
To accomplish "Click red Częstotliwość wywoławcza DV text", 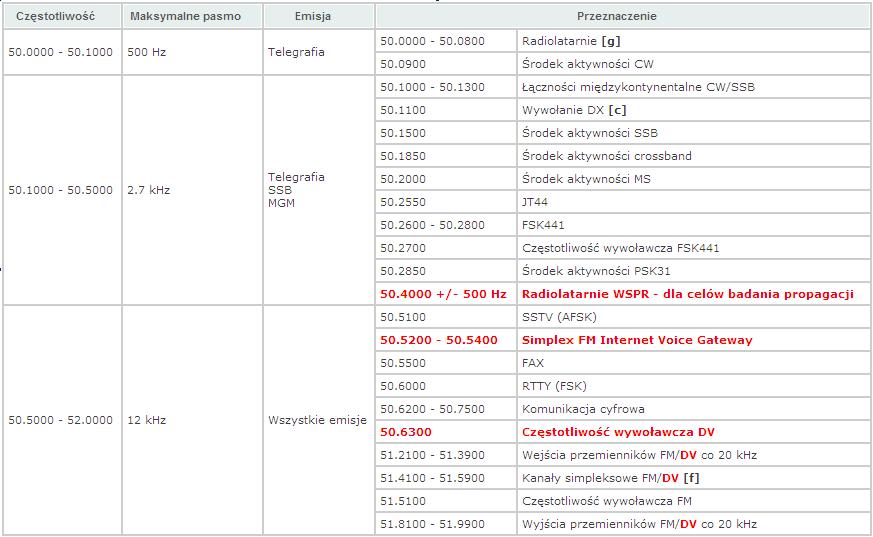I will pos(618,432).
